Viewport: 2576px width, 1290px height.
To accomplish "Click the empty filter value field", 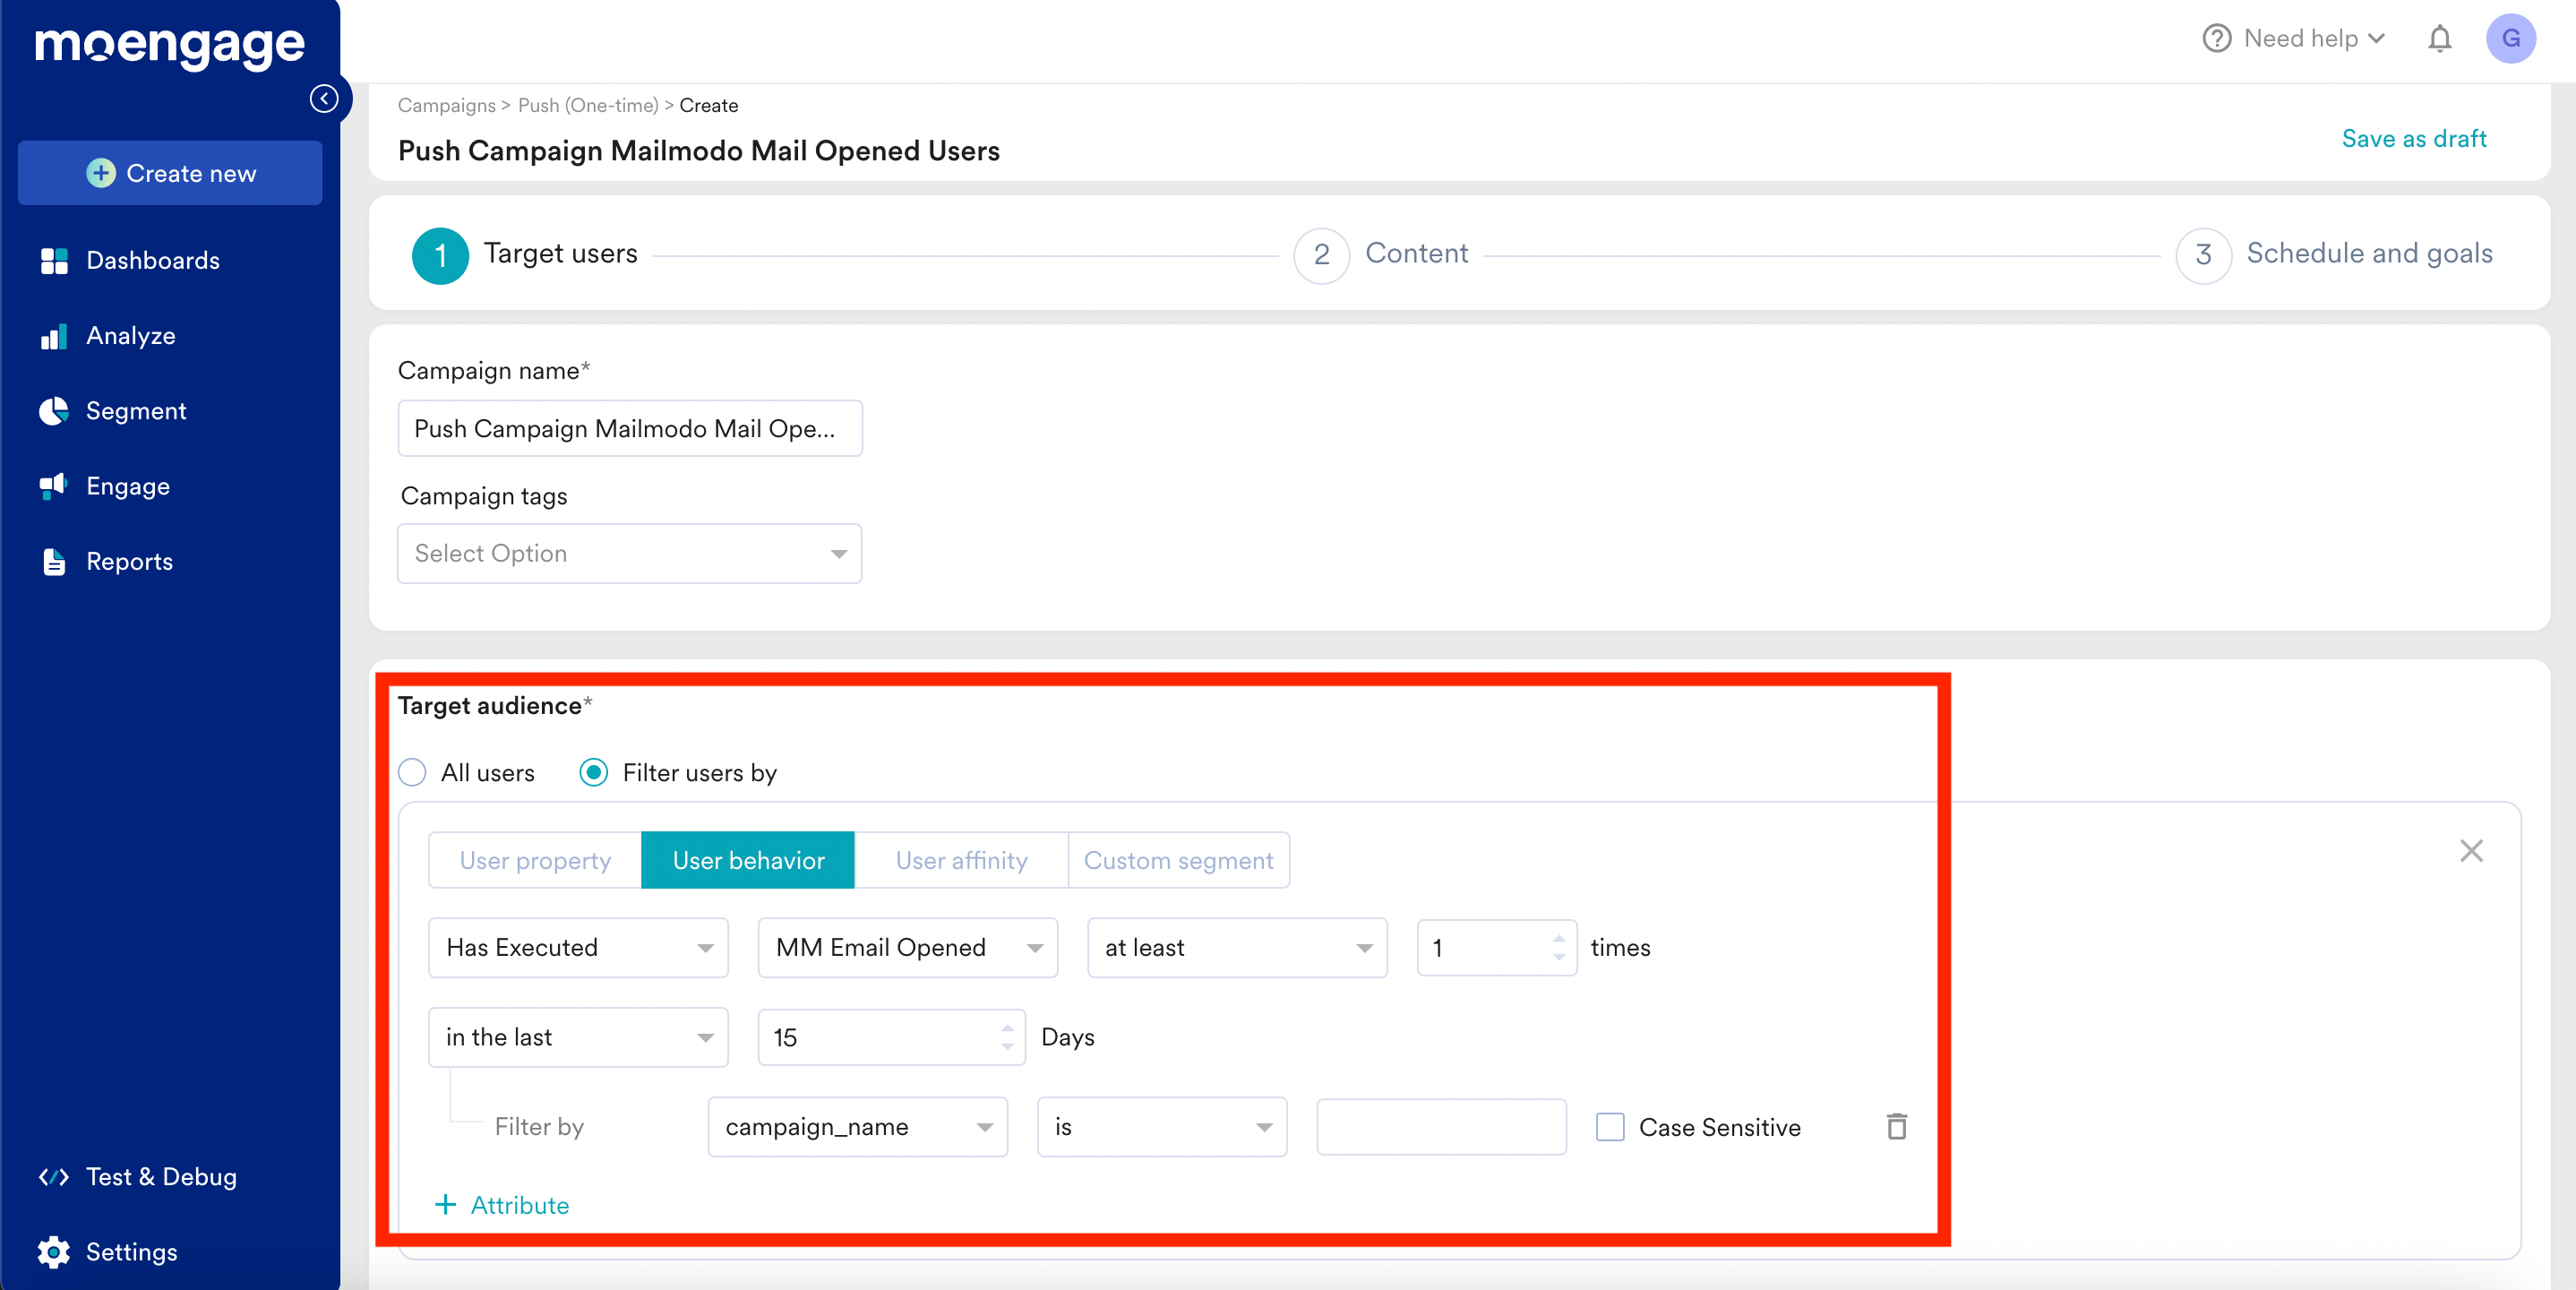I will (x=1441, y=1127).
